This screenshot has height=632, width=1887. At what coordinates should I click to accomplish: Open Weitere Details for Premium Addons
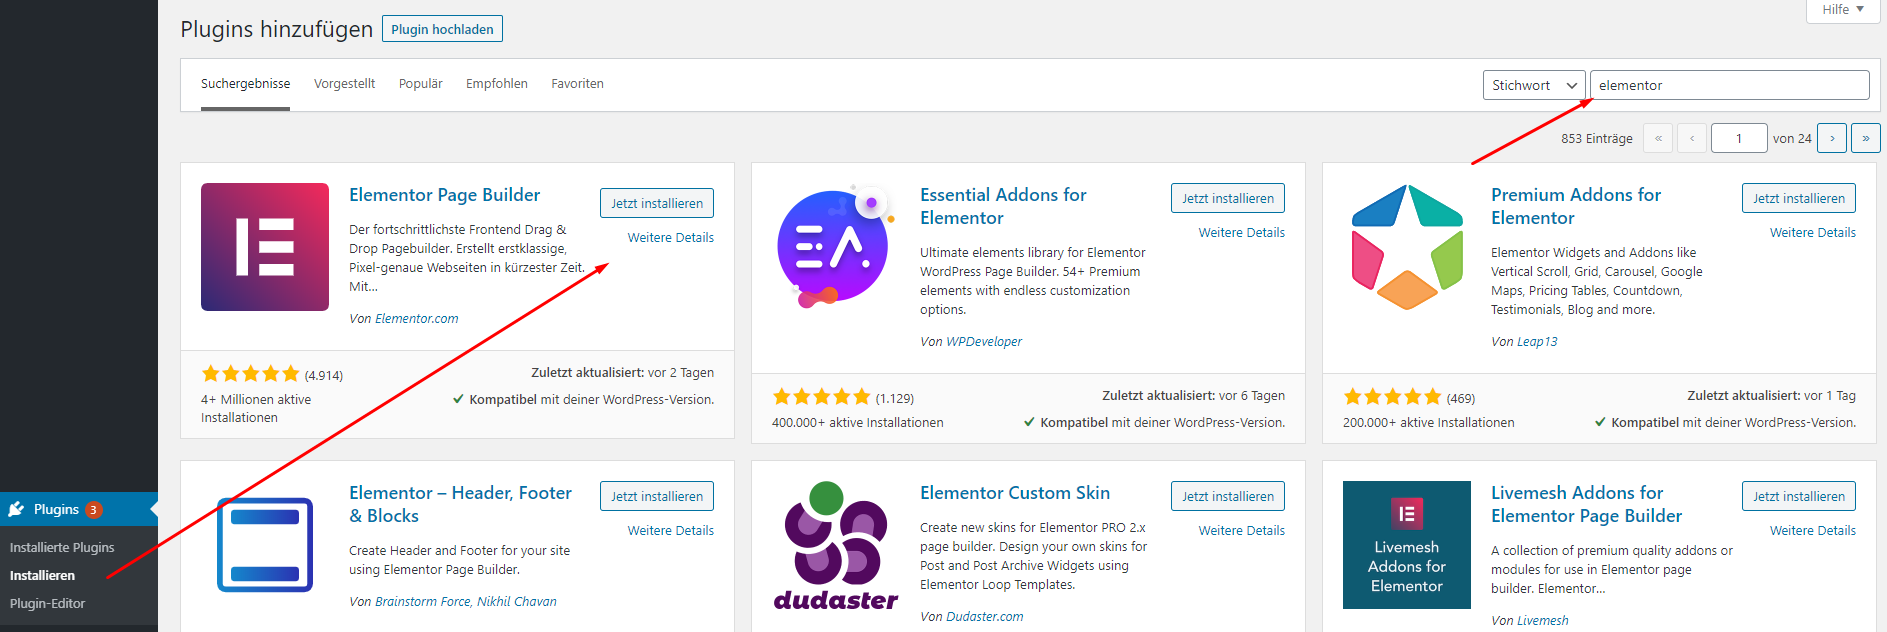[1812, 232]
